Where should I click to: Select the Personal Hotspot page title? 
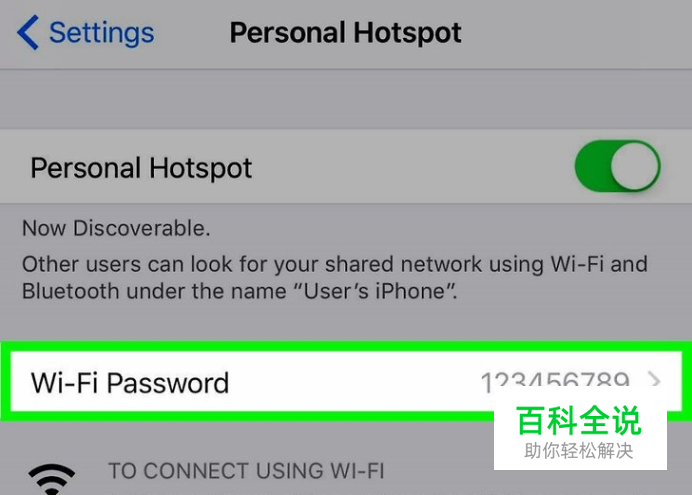pos(346,33)
